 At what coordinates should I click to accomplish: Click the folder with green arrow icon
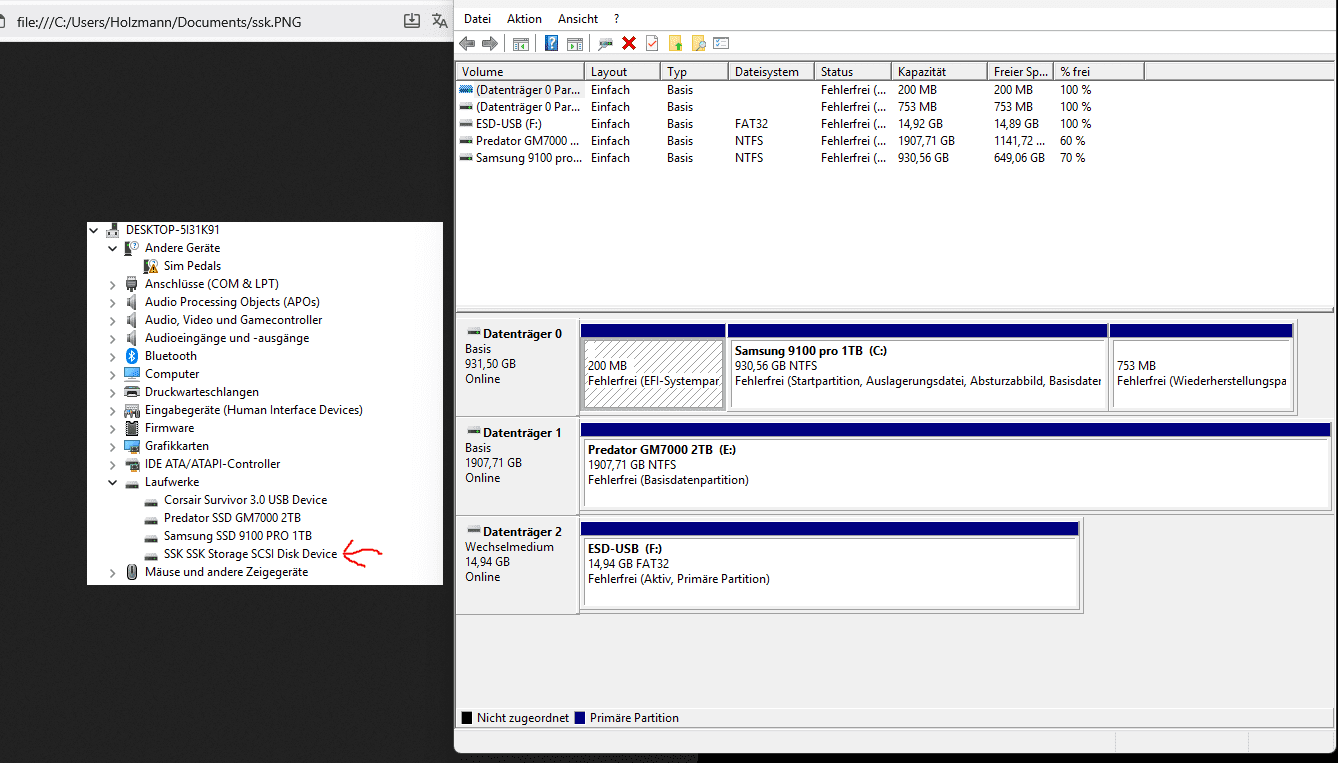675,43
